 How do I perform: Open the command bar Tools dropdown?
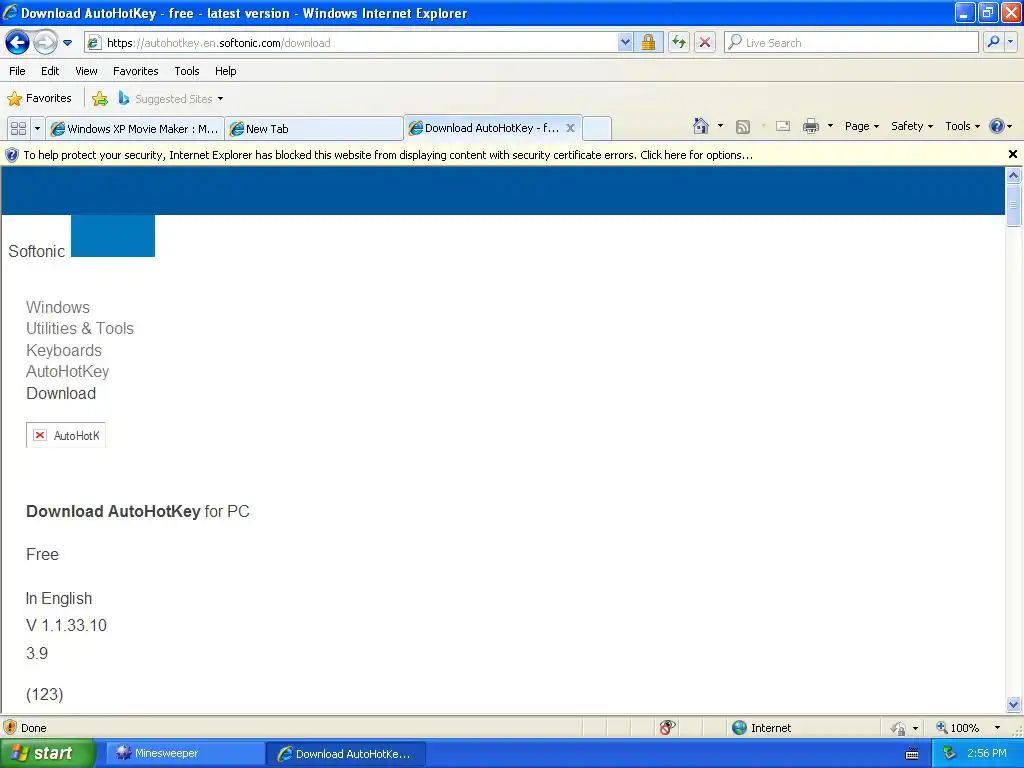coord(963,126)
